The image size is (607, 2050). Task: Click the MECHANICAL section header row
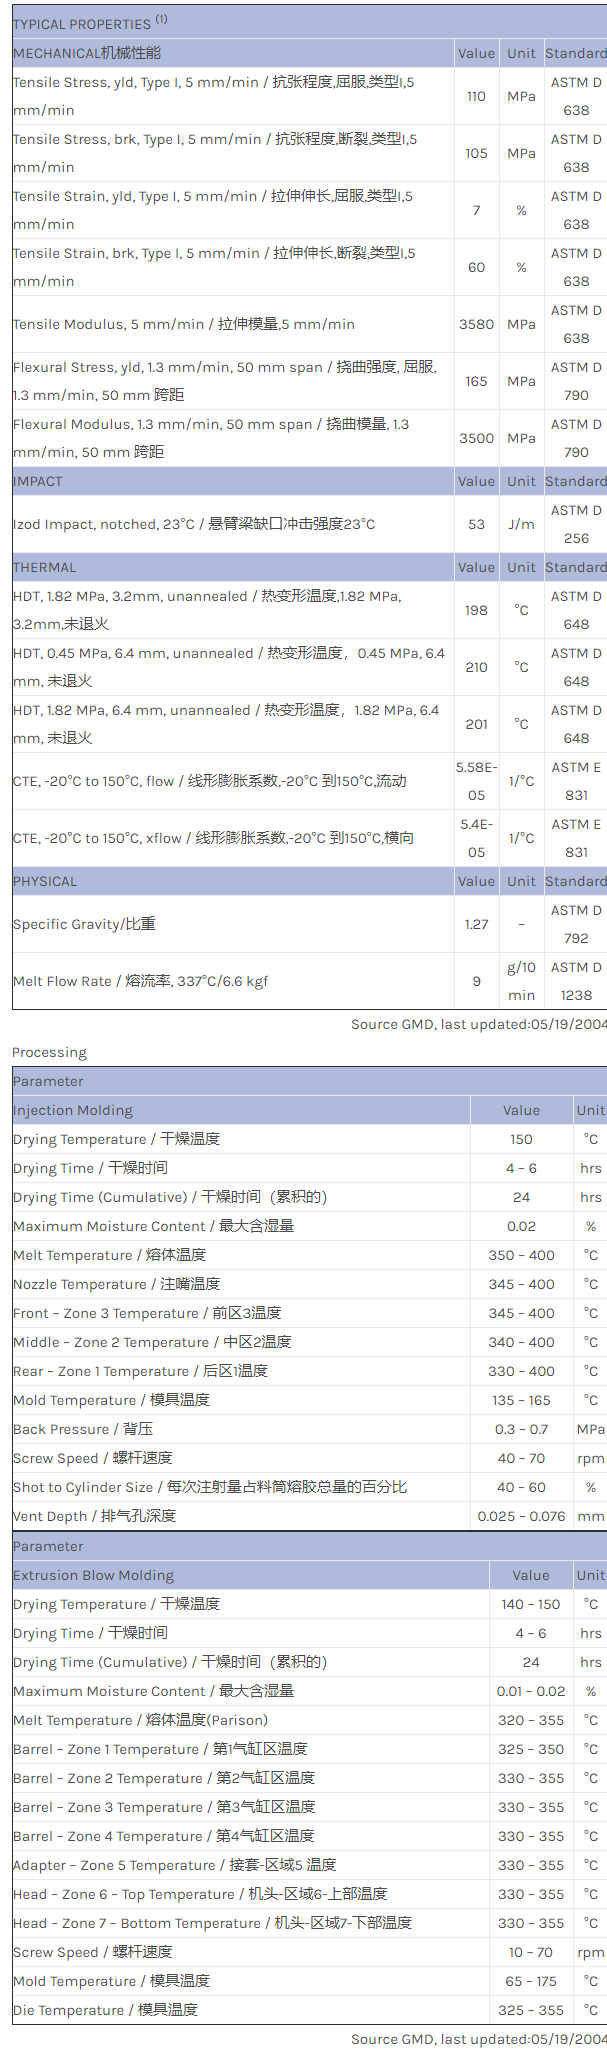[87, 53]
